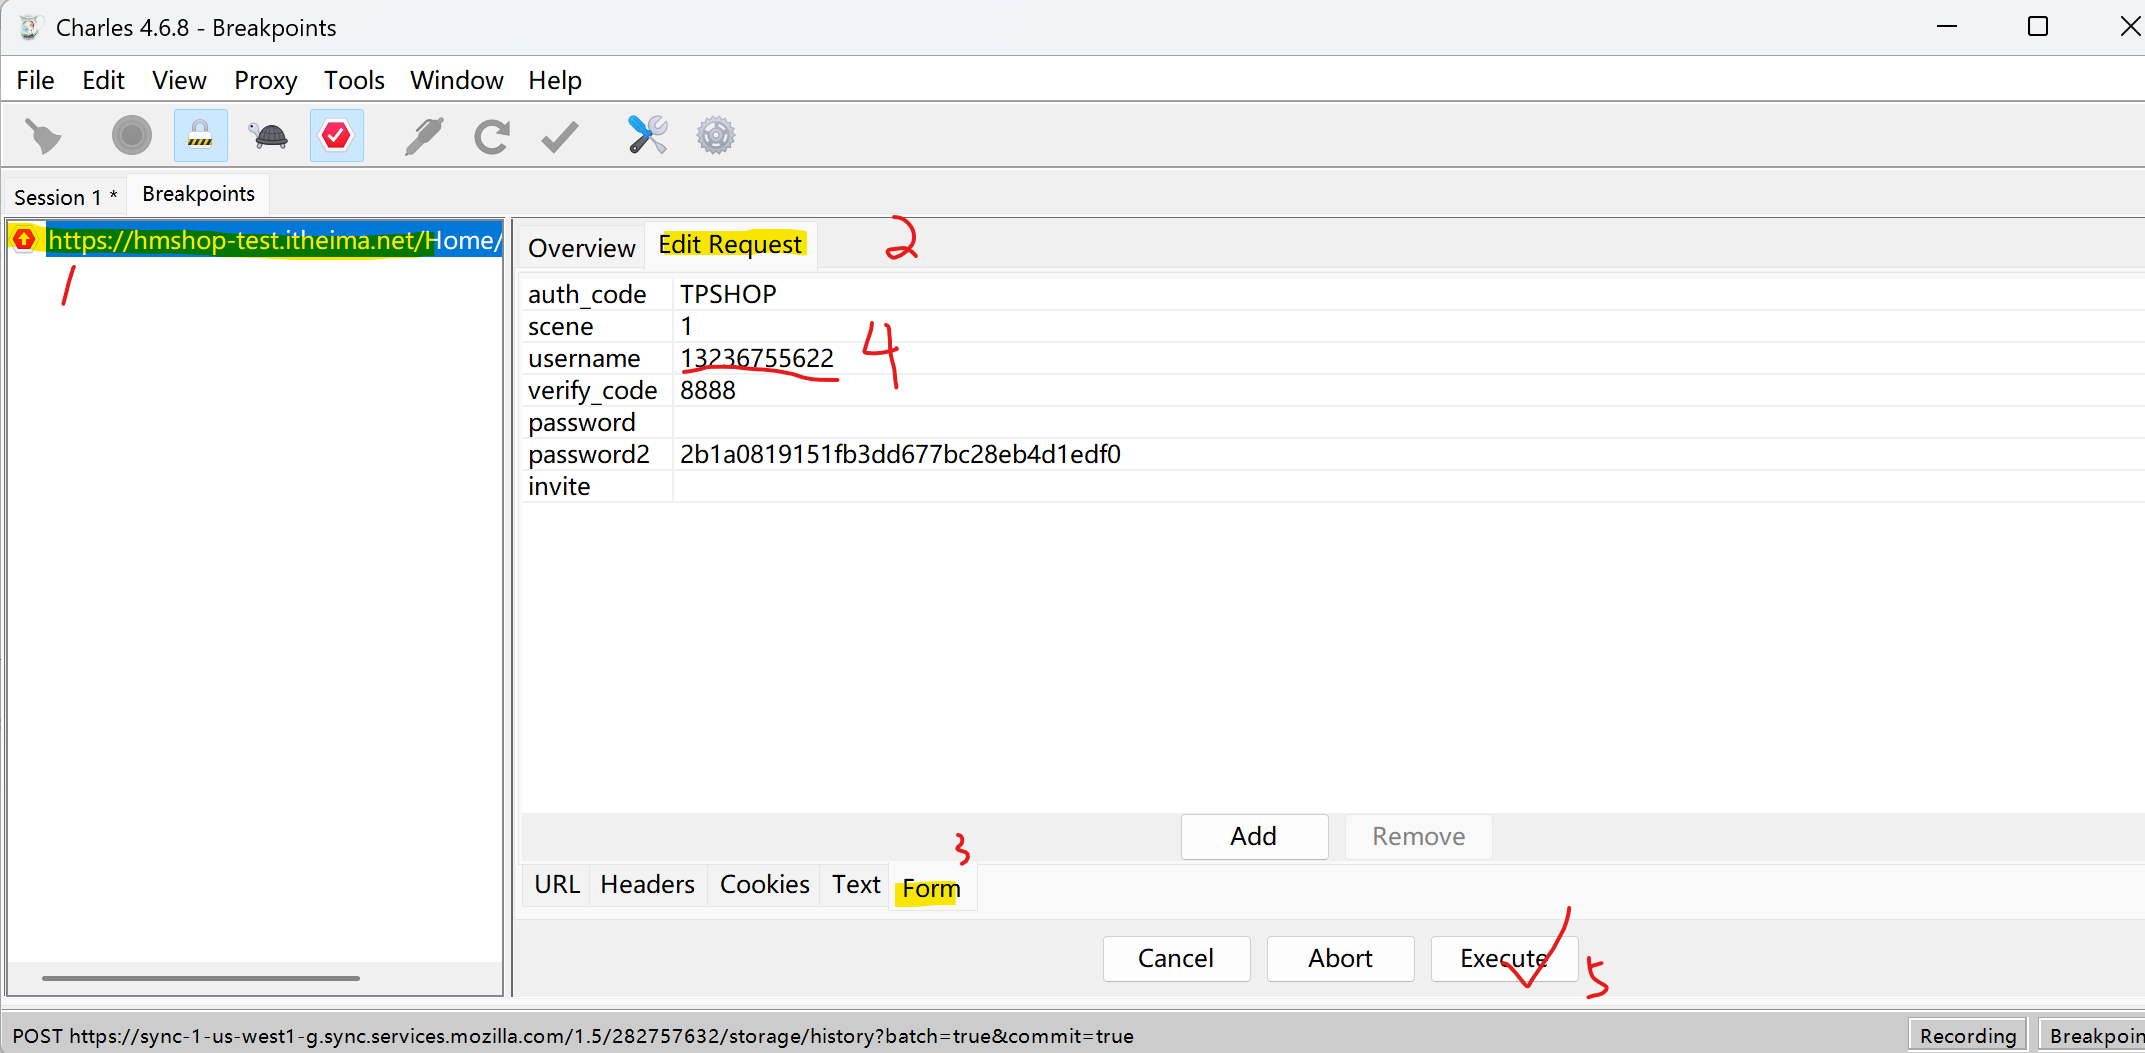The height and width of the screenshot is (1053, 2145).
Task: Select the scene name cell
Action: point(596,326)
